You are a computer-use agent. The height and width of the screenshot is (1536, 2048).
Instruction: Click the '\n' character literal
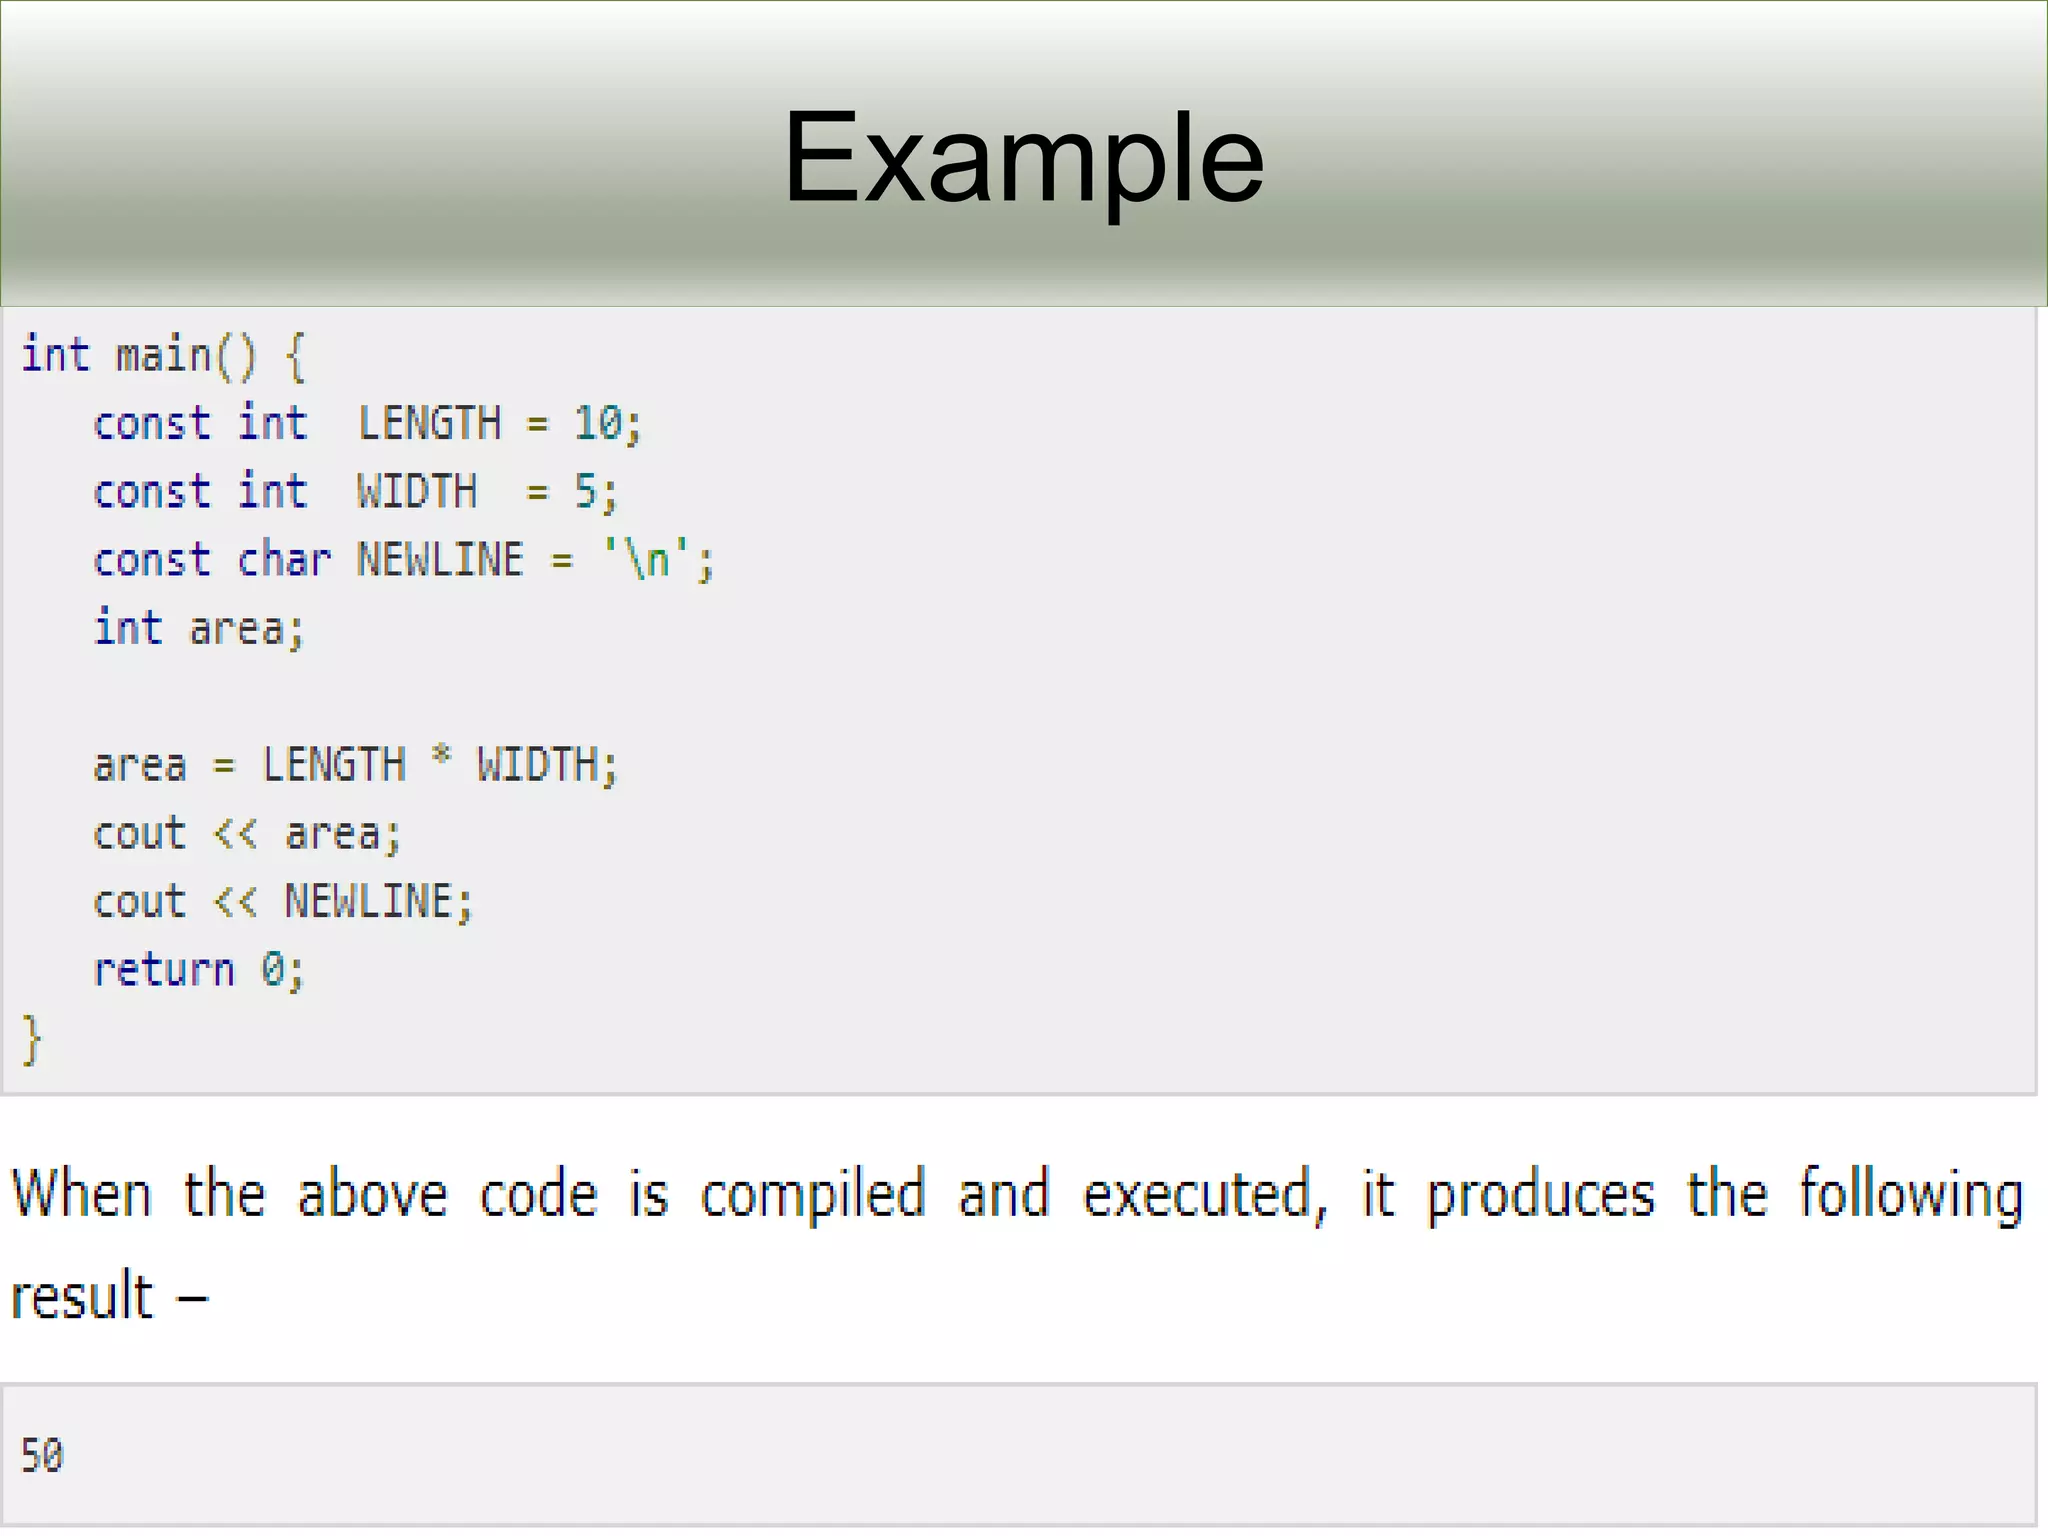click(x=647, y=559)
